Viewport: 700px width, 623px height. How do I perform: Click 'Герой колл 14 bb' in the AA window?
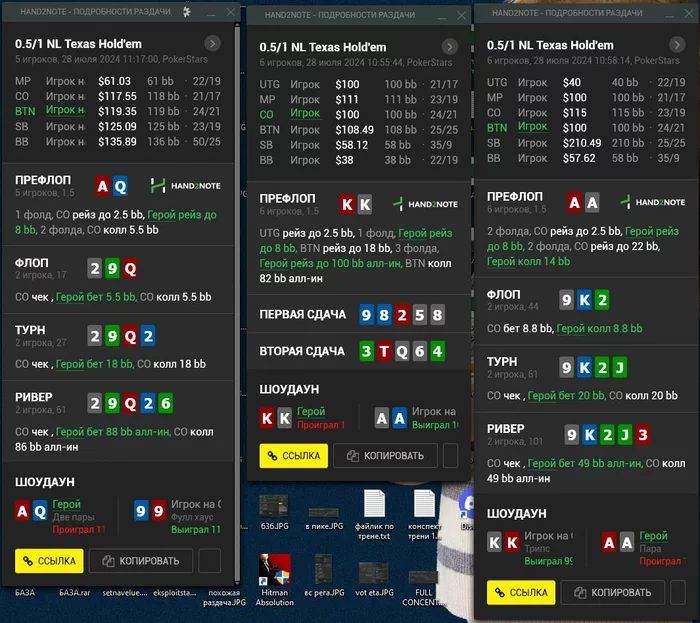click(529, 262)
